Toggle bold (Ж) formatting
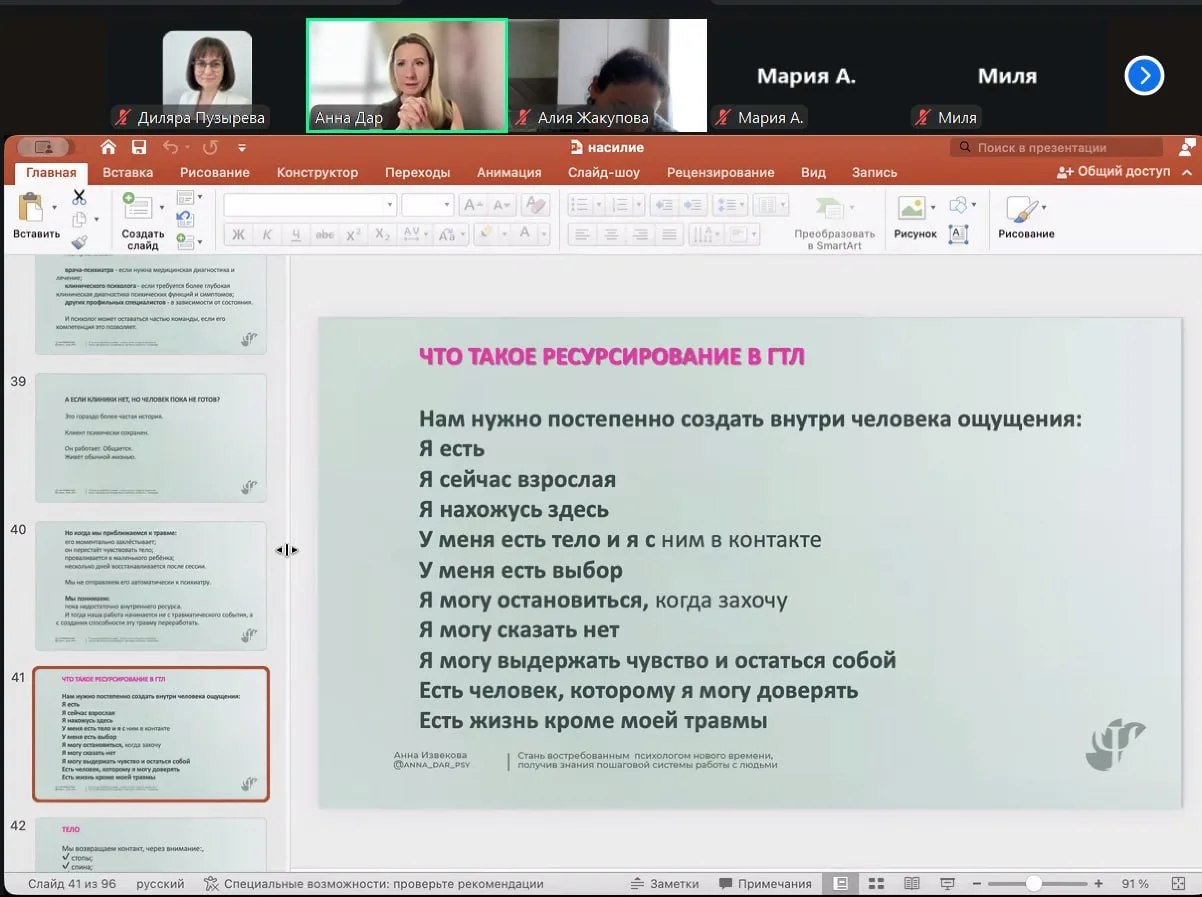Image resolution: width=1202 pixels, height=897 pixels. point(238,235)
